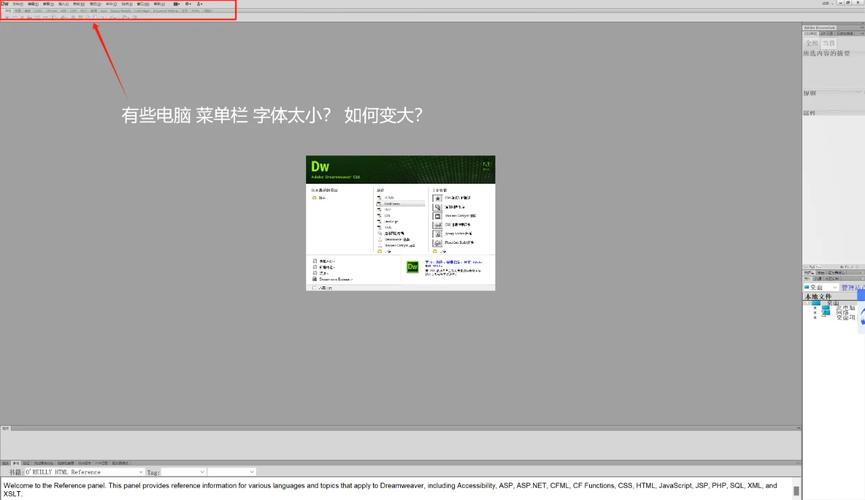Open the Site icon menu in the menu bar
Image resolution: width=865 pixels, height=500 pixels.
(x=200, y=4)
